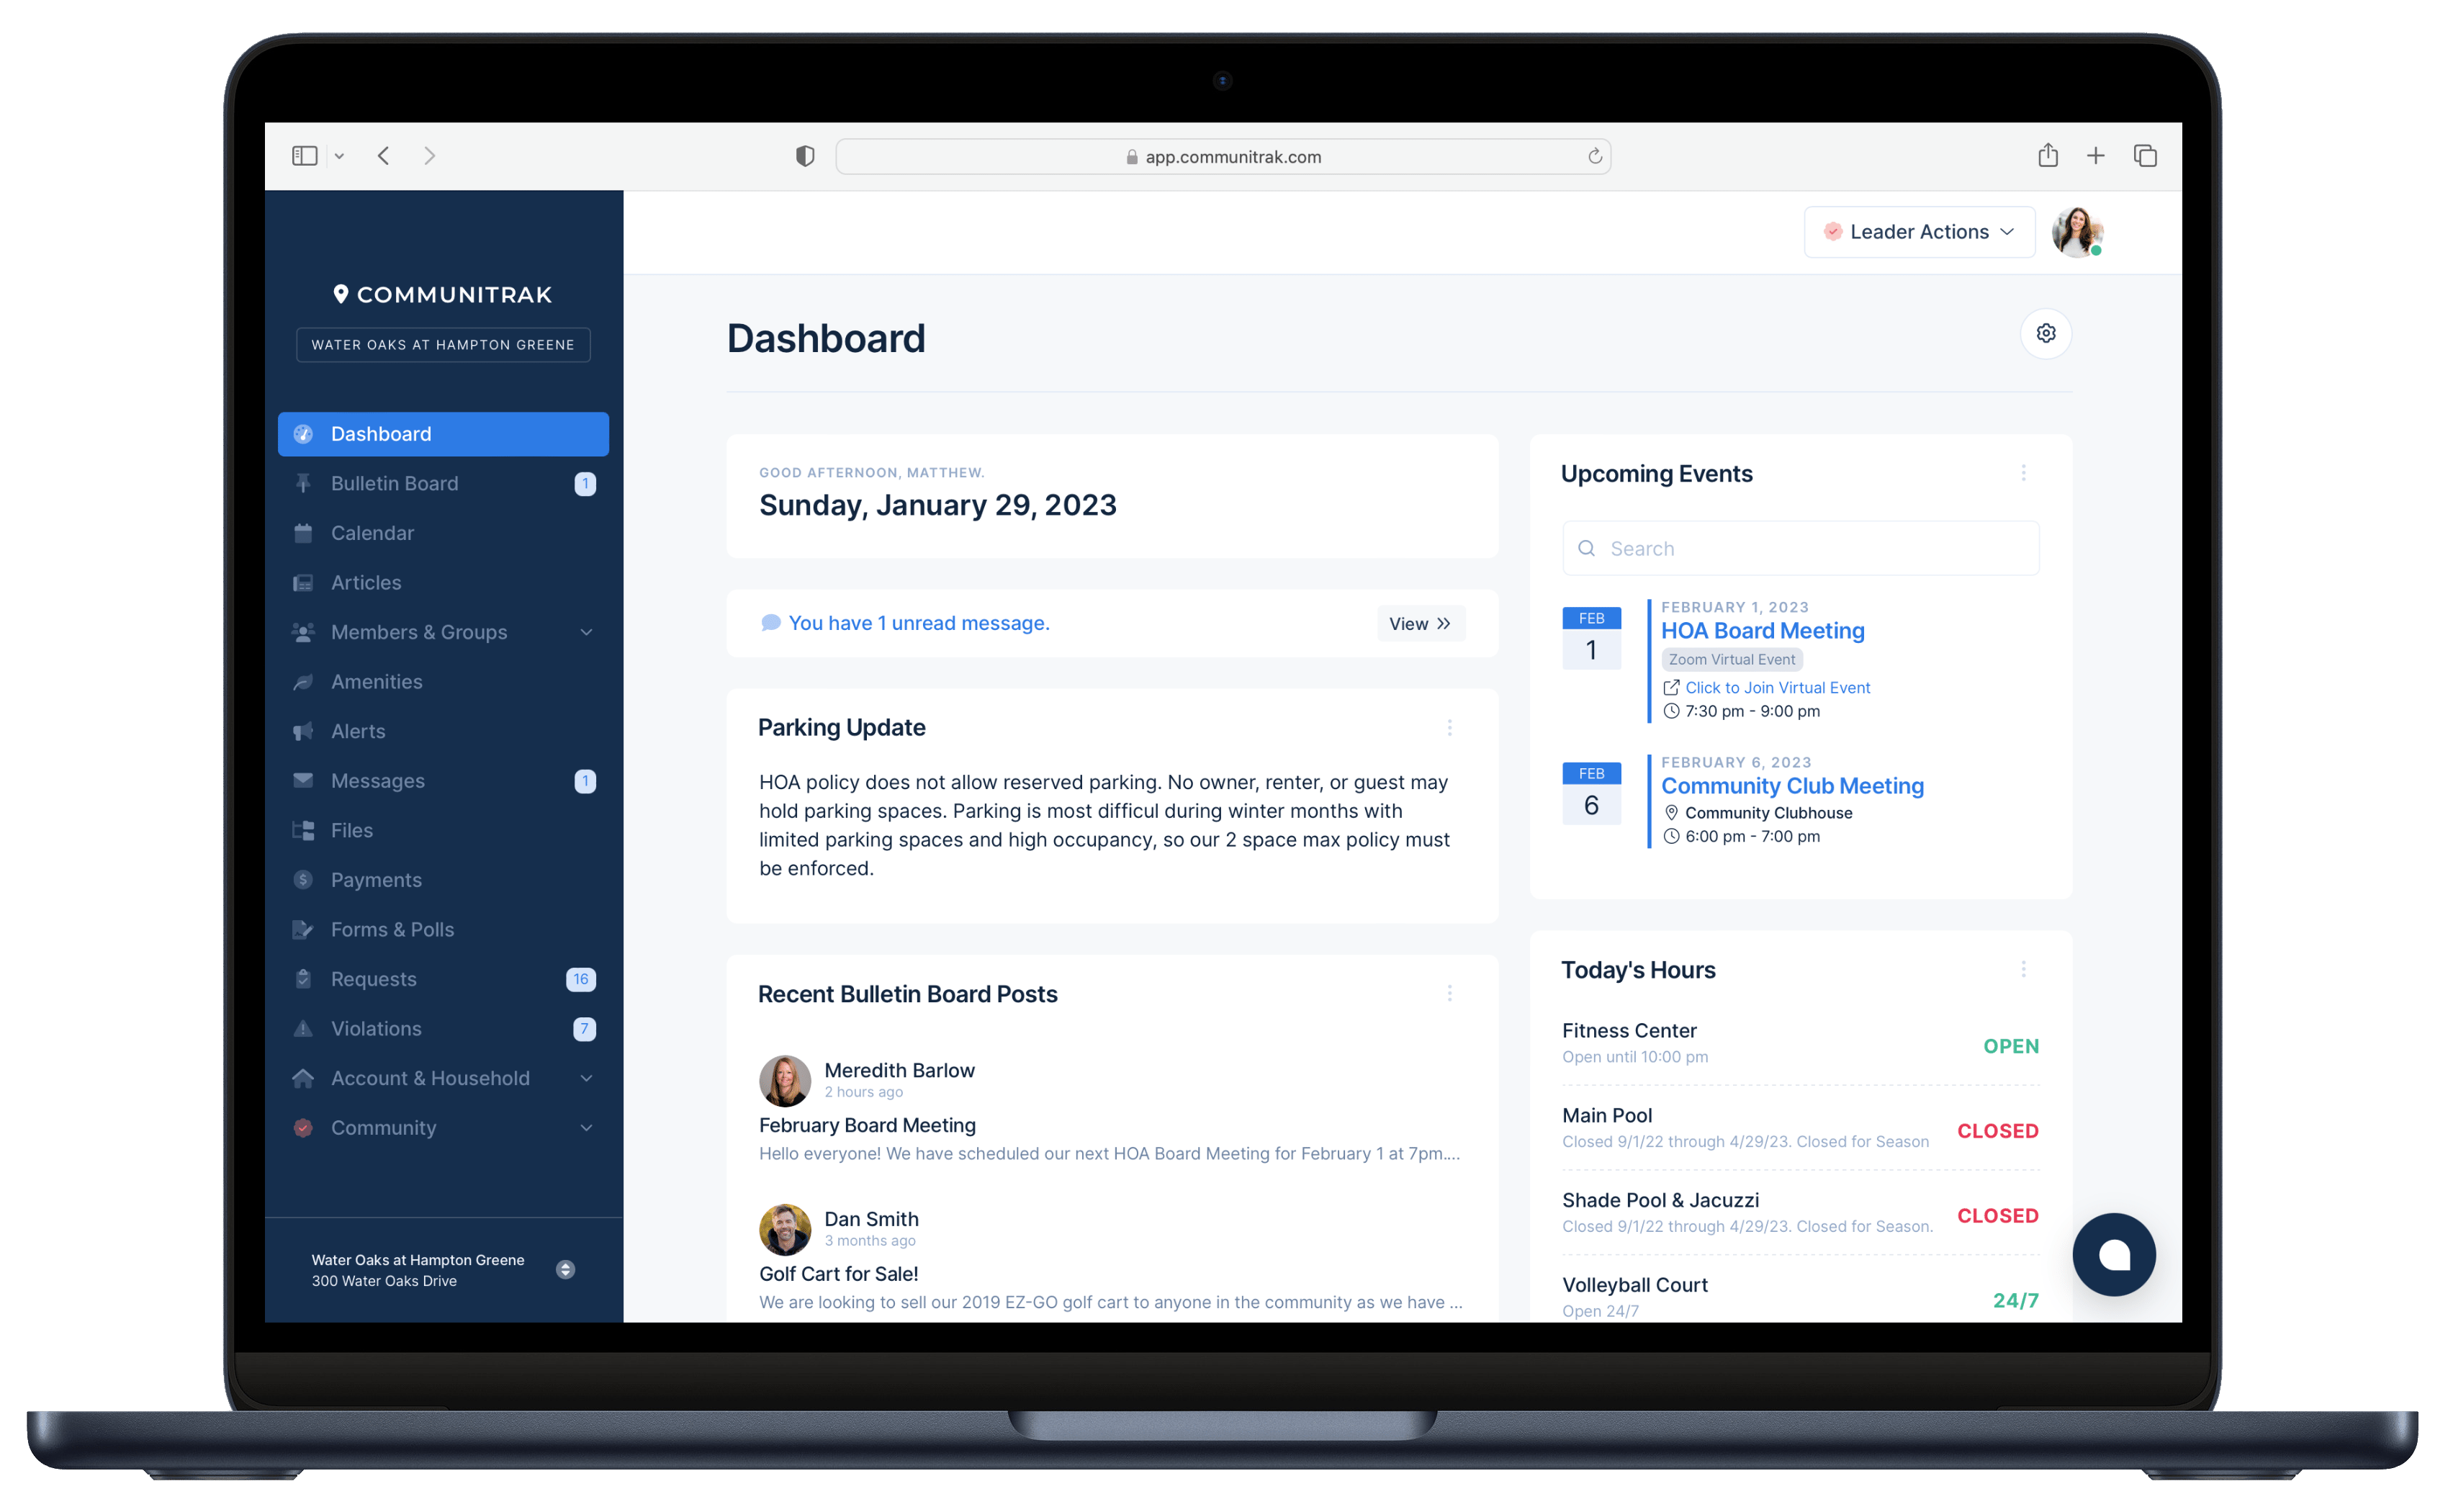Click the Calendar sidebar icon
This screenshot has height=1512, width=2448.
(x=306, y=533)
